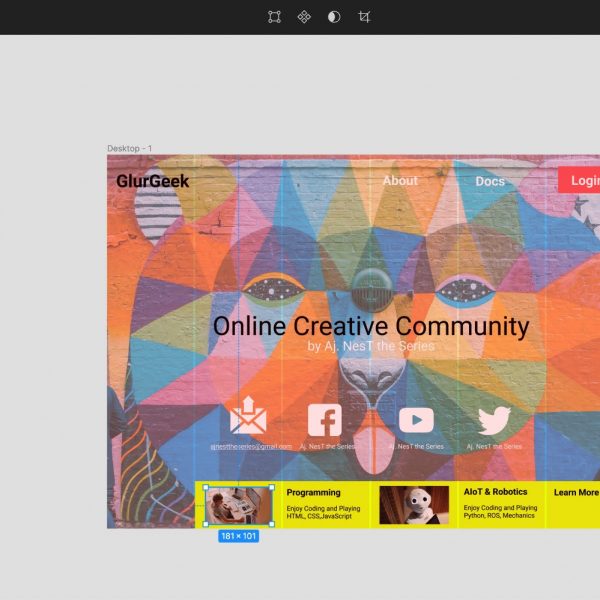Click the Create Component icon
Viewport: 600px width, 600px height.
[304, 17]
